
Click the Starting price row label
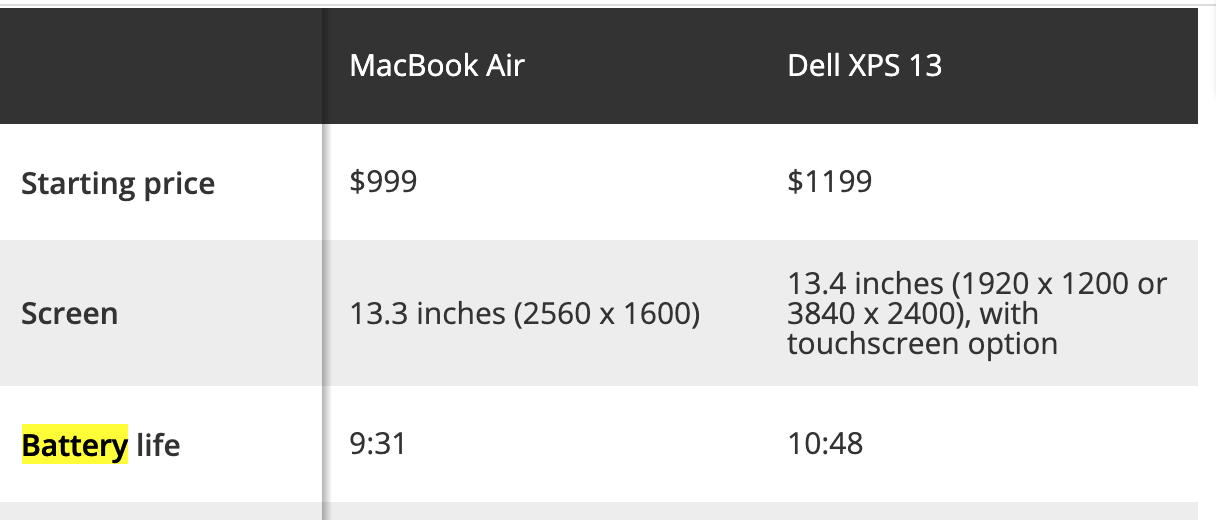point(118,183)
